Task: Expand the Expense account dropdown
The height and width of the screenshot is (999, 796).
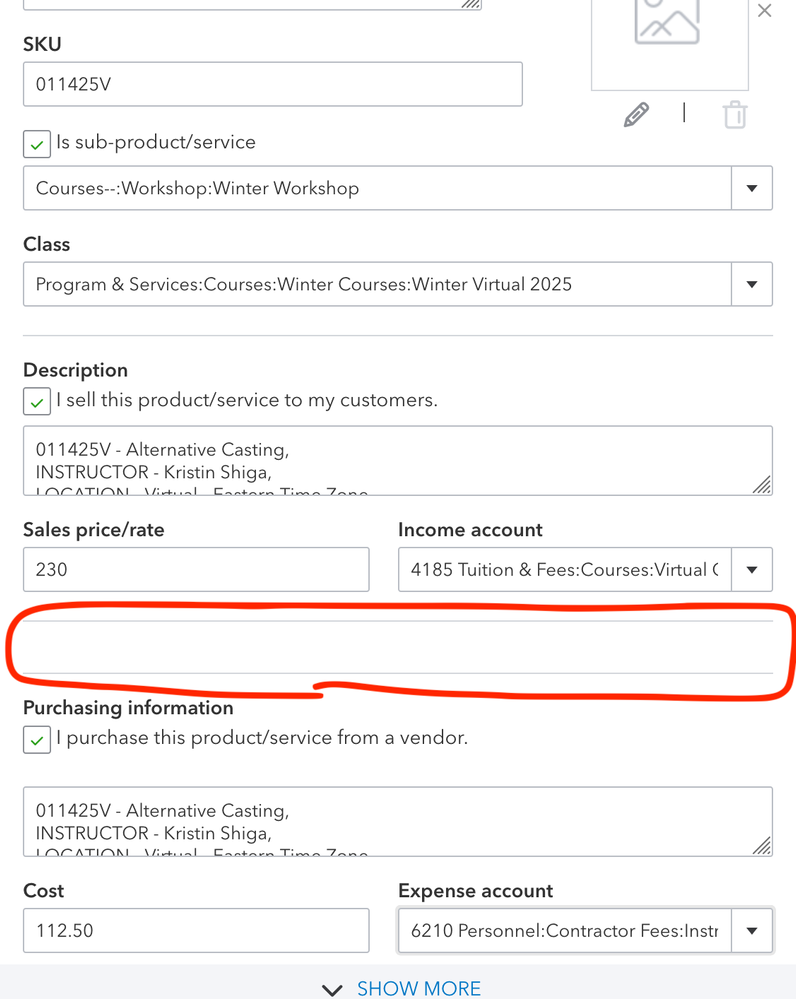Action: coord(752,931)
